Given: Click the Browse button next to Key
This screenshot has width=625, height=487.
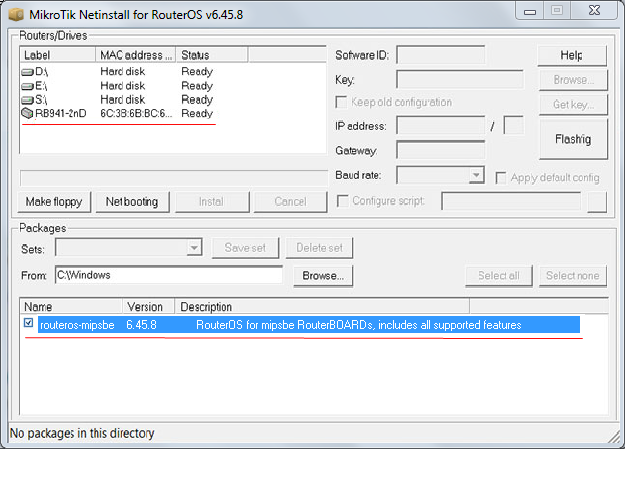Looking at the screenshot, I should click(573, 80).
